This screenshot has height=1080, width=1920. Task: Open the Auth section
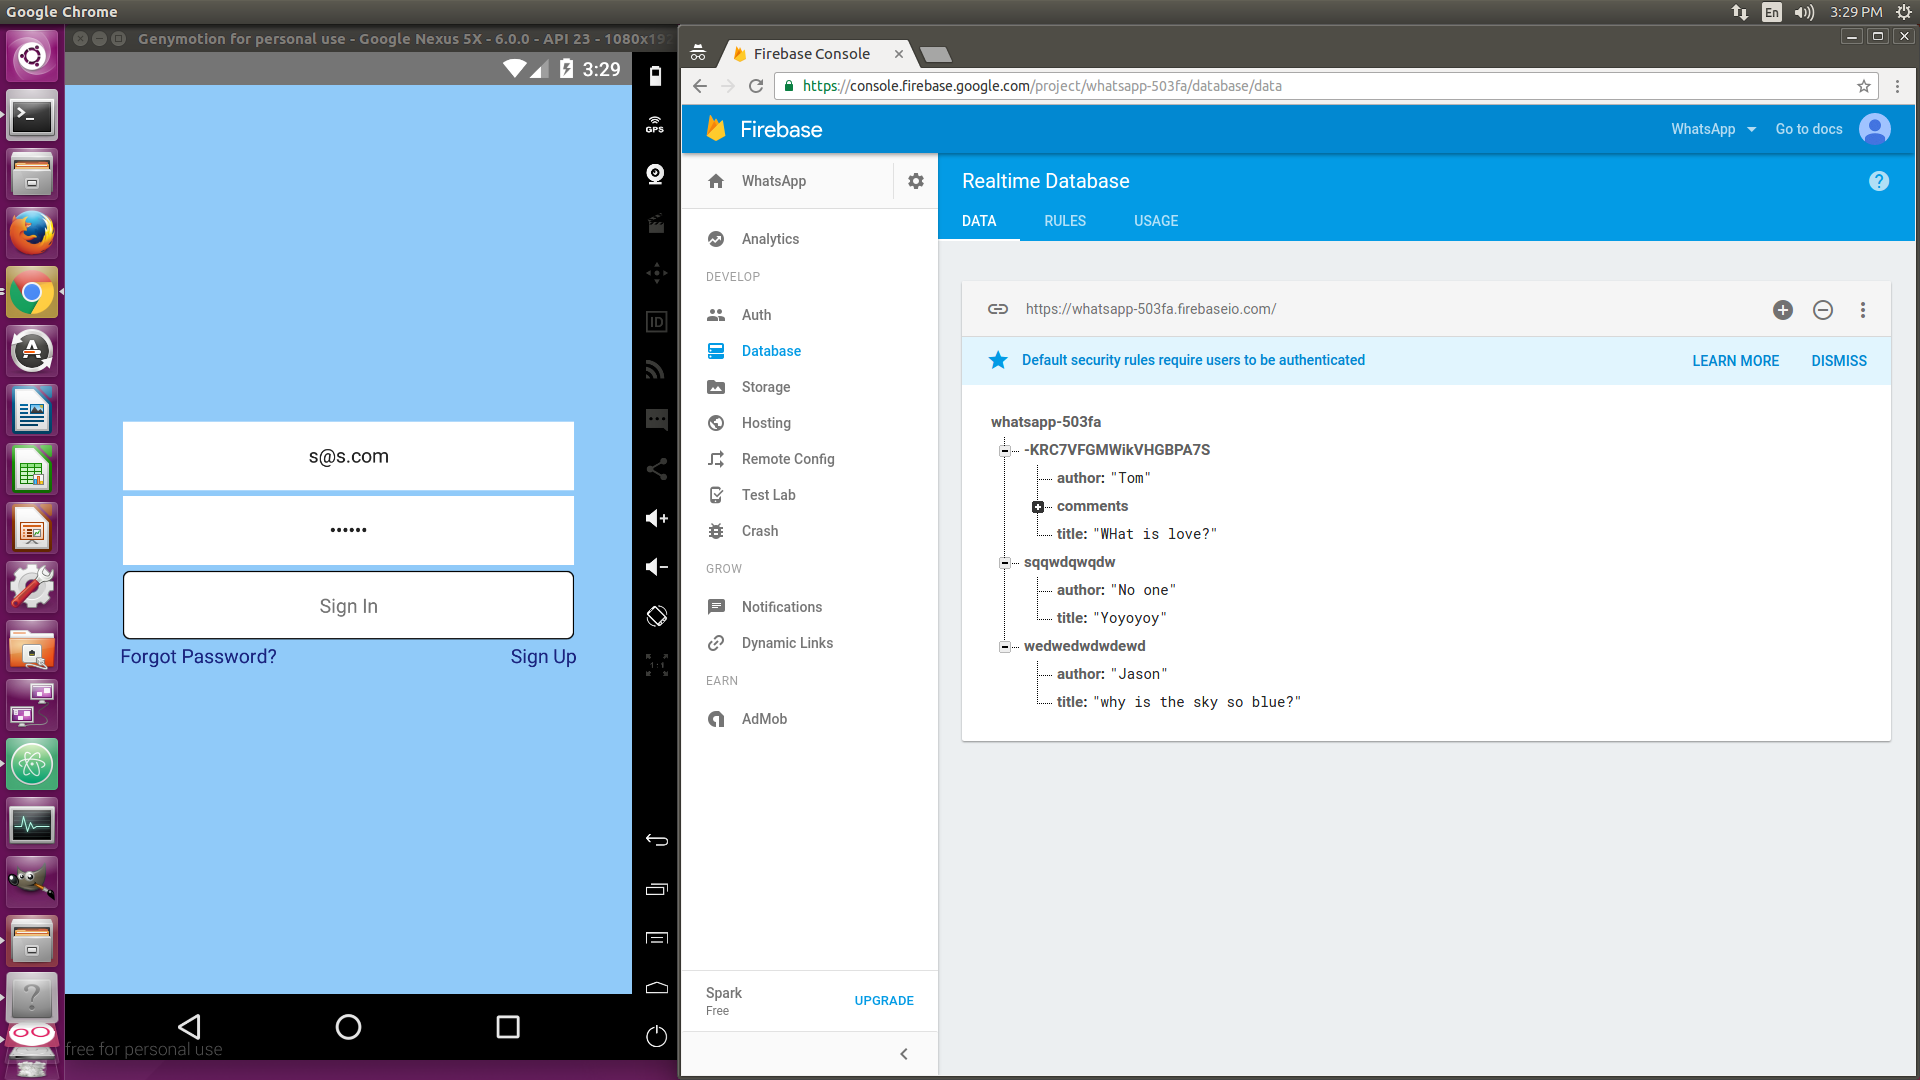(x=756, y=315)
